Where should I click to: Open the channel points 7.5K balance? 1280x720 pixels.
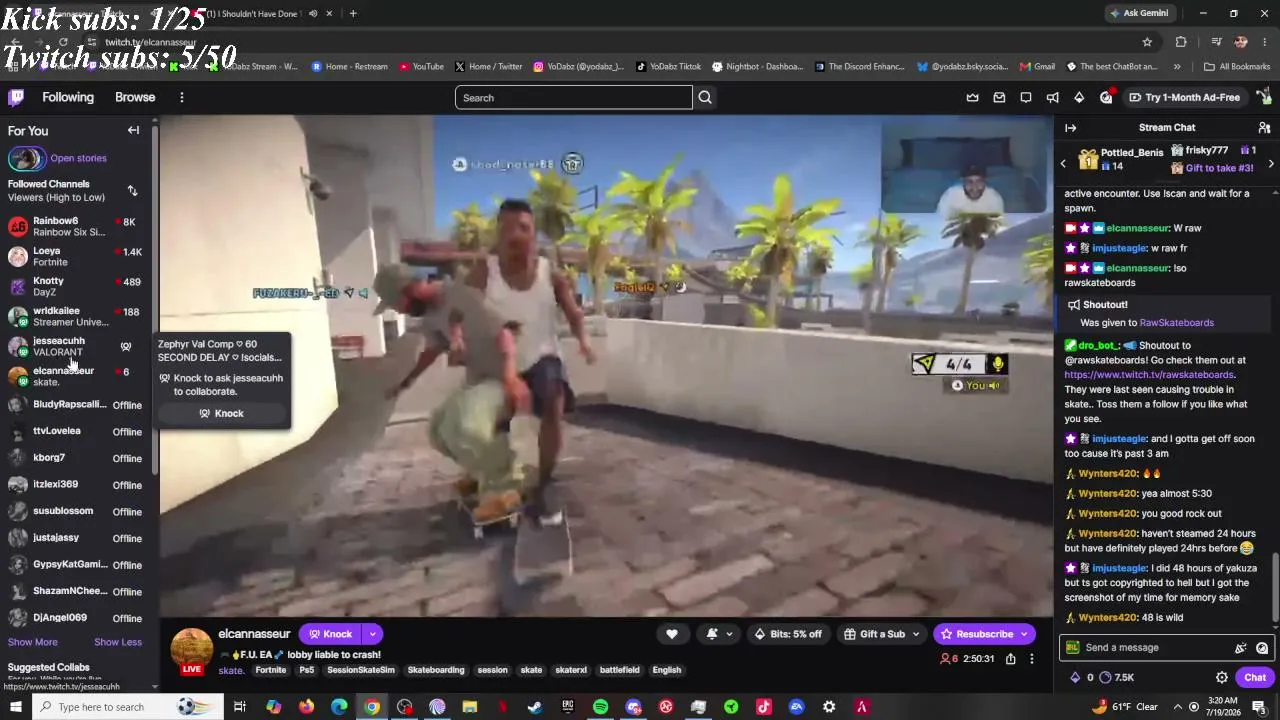[x=1116, y=677]
